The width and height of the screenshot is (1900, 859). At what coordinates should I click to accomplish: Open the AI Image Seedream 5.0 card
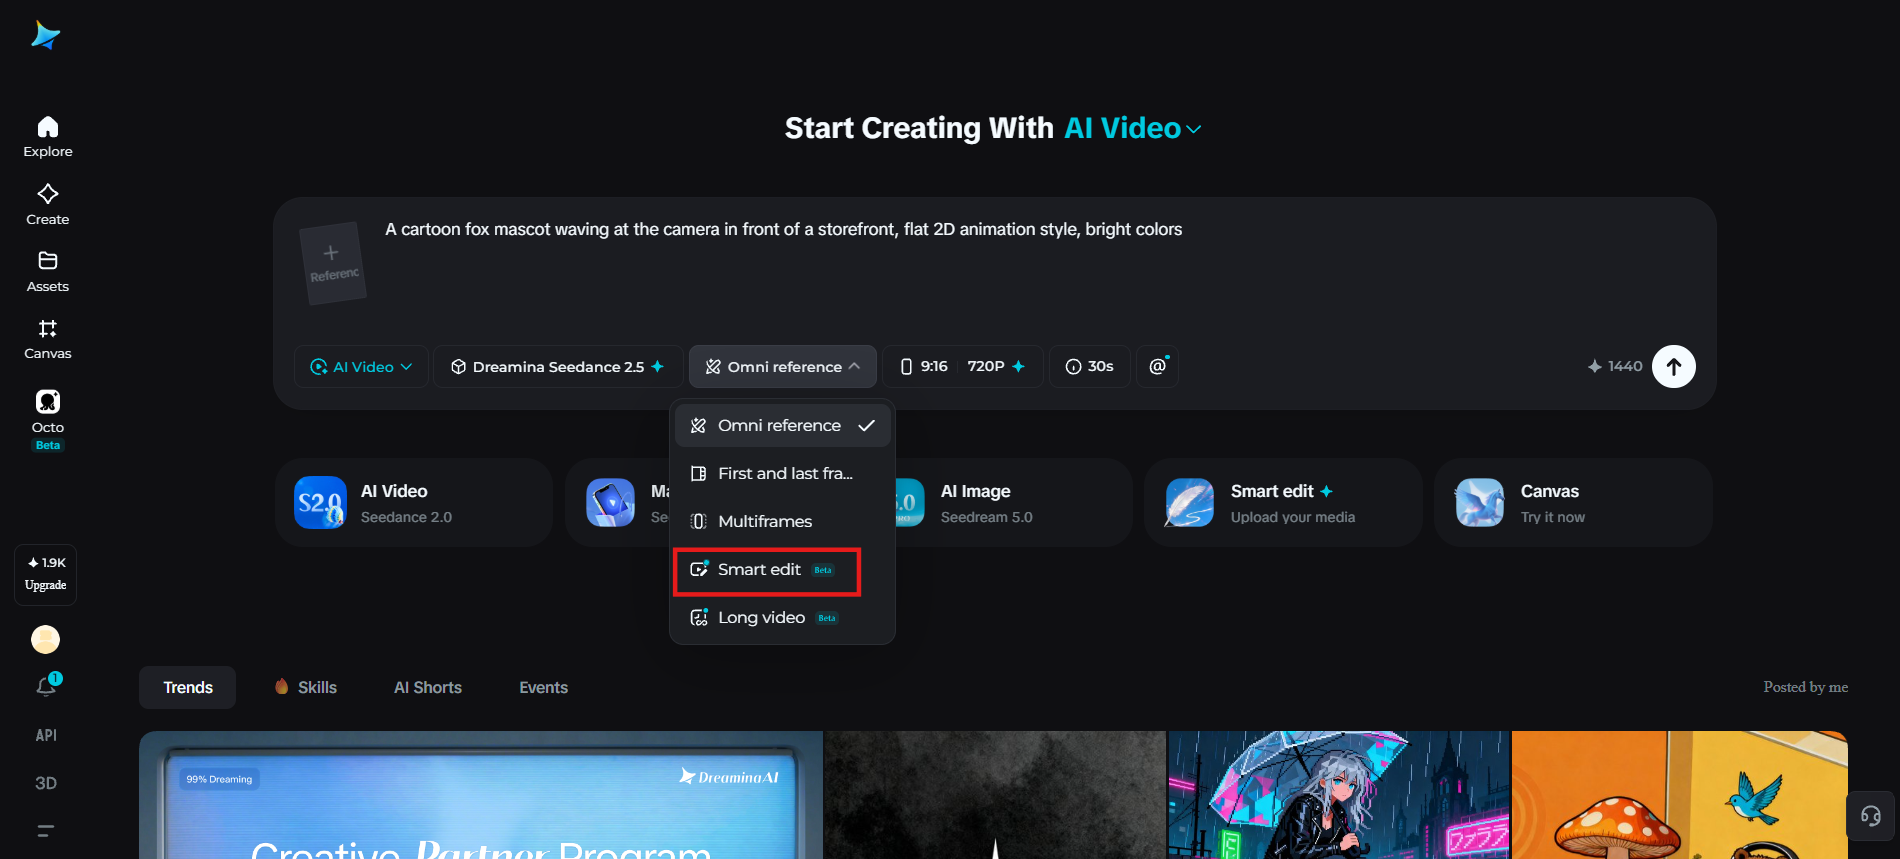pos(1013,503)
